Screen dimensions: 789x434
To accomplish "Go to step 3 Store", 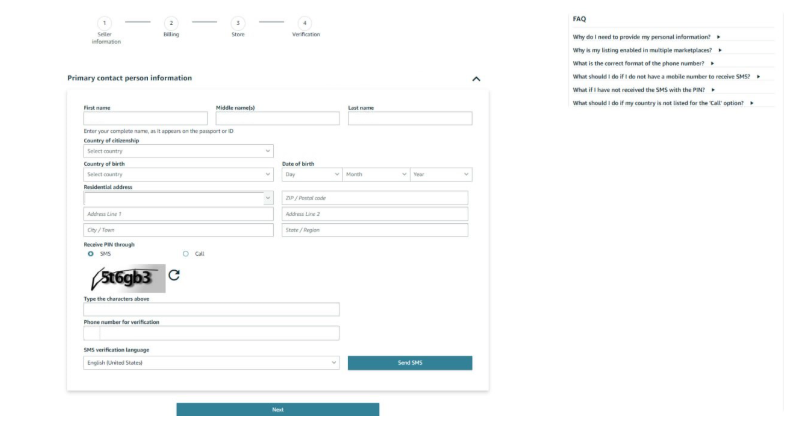I will [237, 23].
